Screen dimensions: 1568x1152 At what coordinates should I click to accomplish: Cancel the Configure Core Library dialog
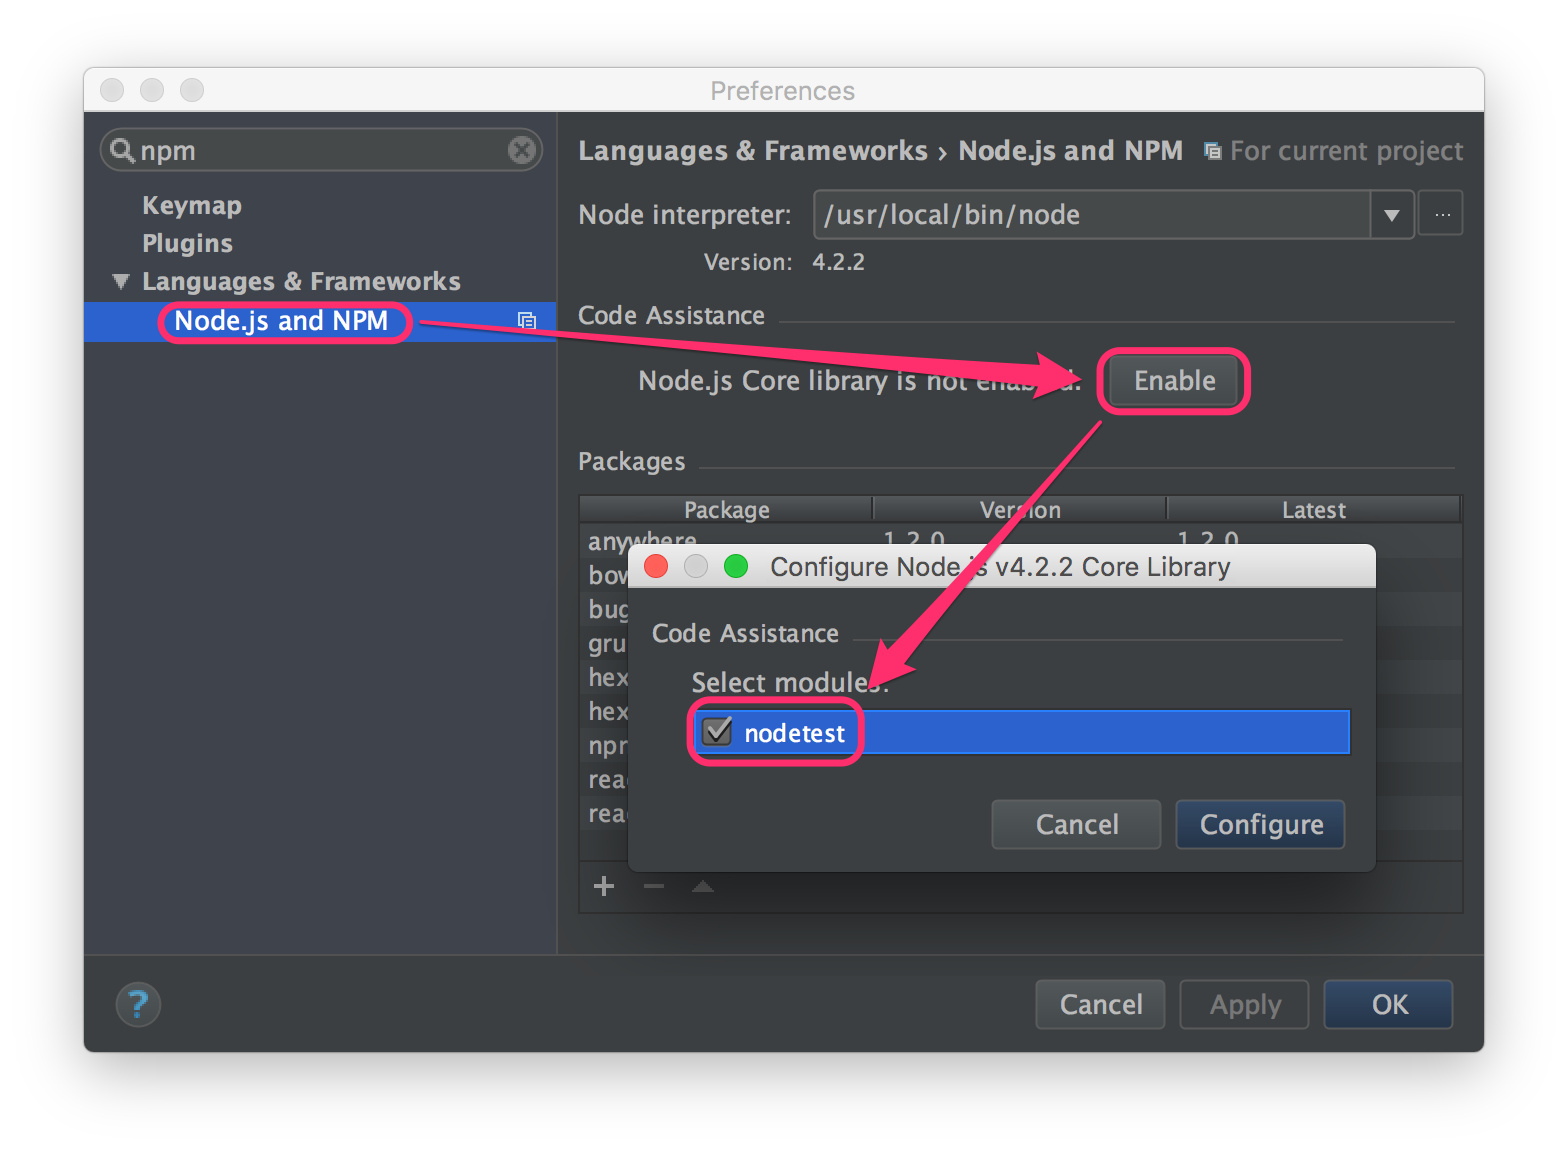tap(1076, 824)
